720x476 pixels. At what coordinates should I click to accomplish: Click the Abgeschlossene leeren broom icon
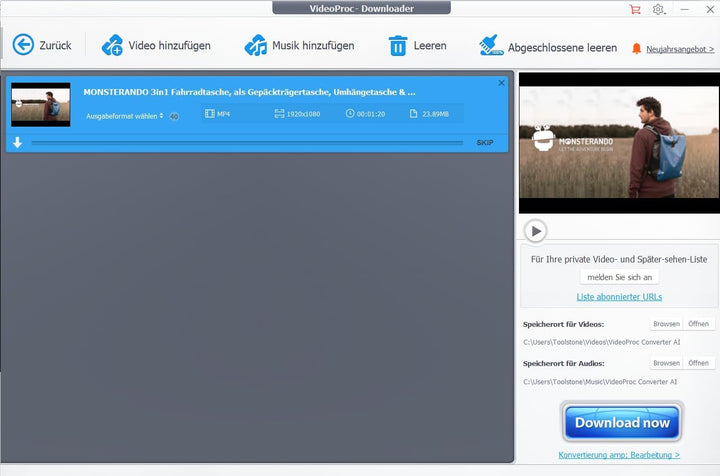click(x=490, y=45)
